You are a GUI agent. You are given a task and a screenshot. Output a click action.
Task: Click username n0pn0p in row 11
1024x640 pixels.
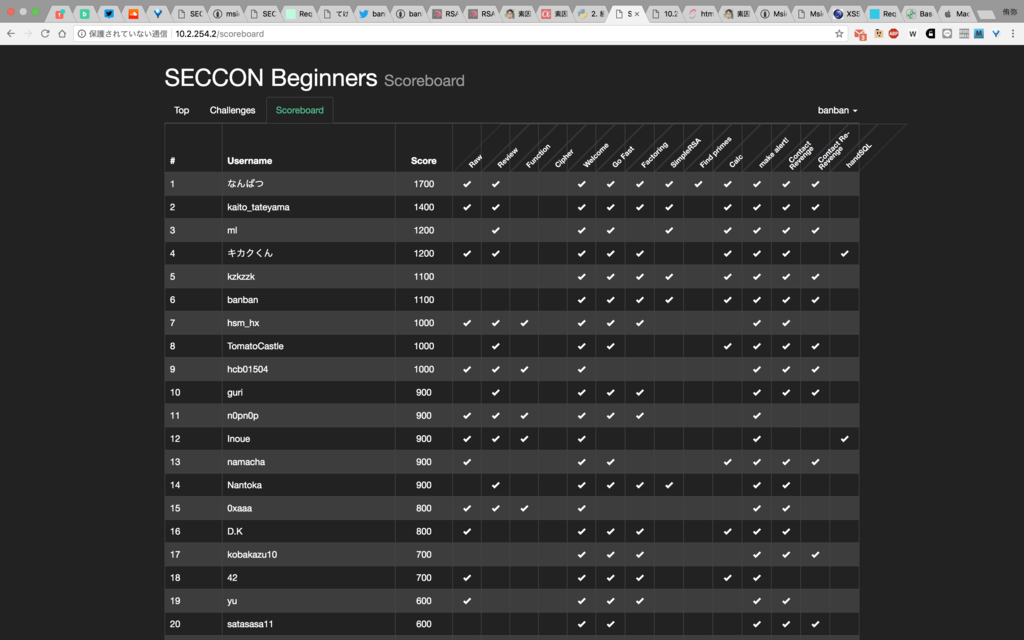click(x=242, y=415)
